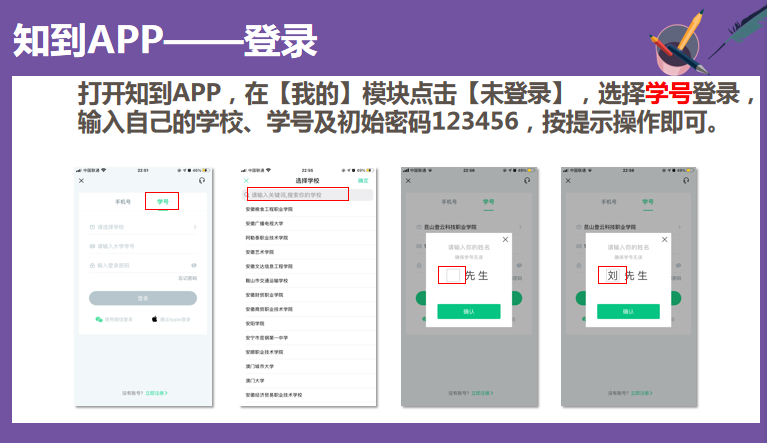
Task: Close the empty login screen with its X icon
Action: [82, 181]
